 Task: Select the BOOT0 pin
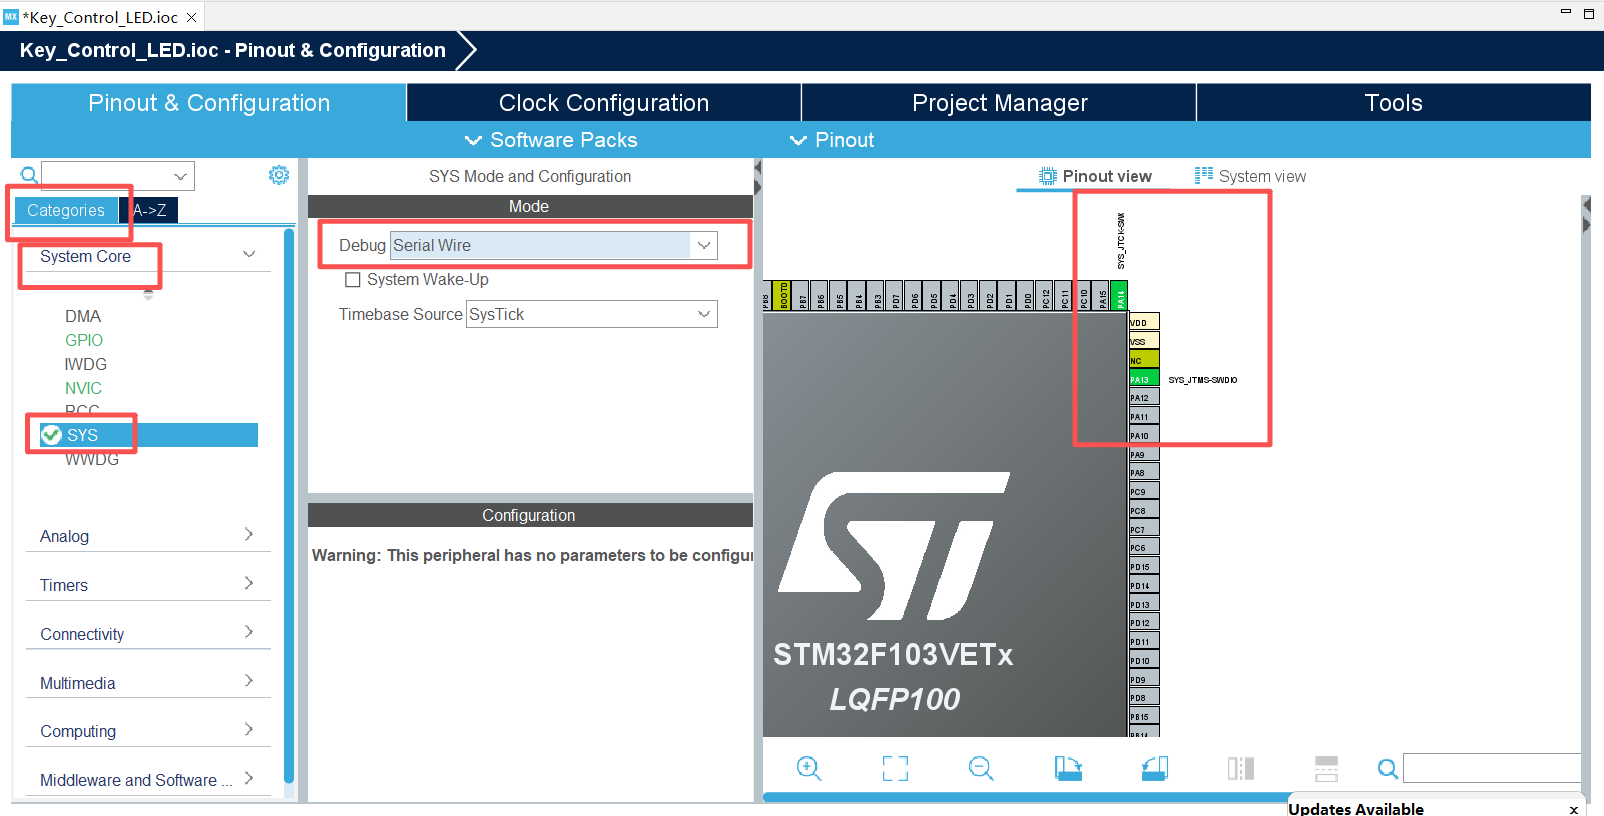[784, 296]
